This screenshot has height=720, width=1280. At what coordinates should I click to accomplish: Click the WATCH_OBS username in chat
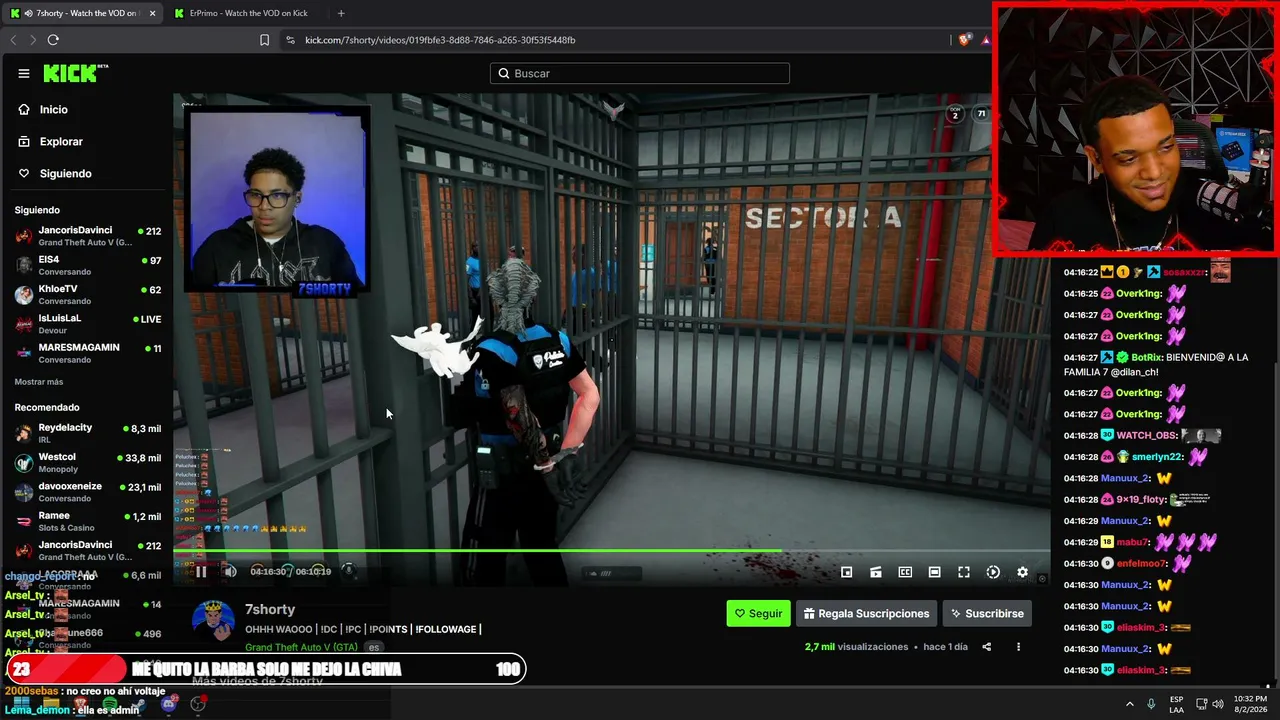(1146, 436)
